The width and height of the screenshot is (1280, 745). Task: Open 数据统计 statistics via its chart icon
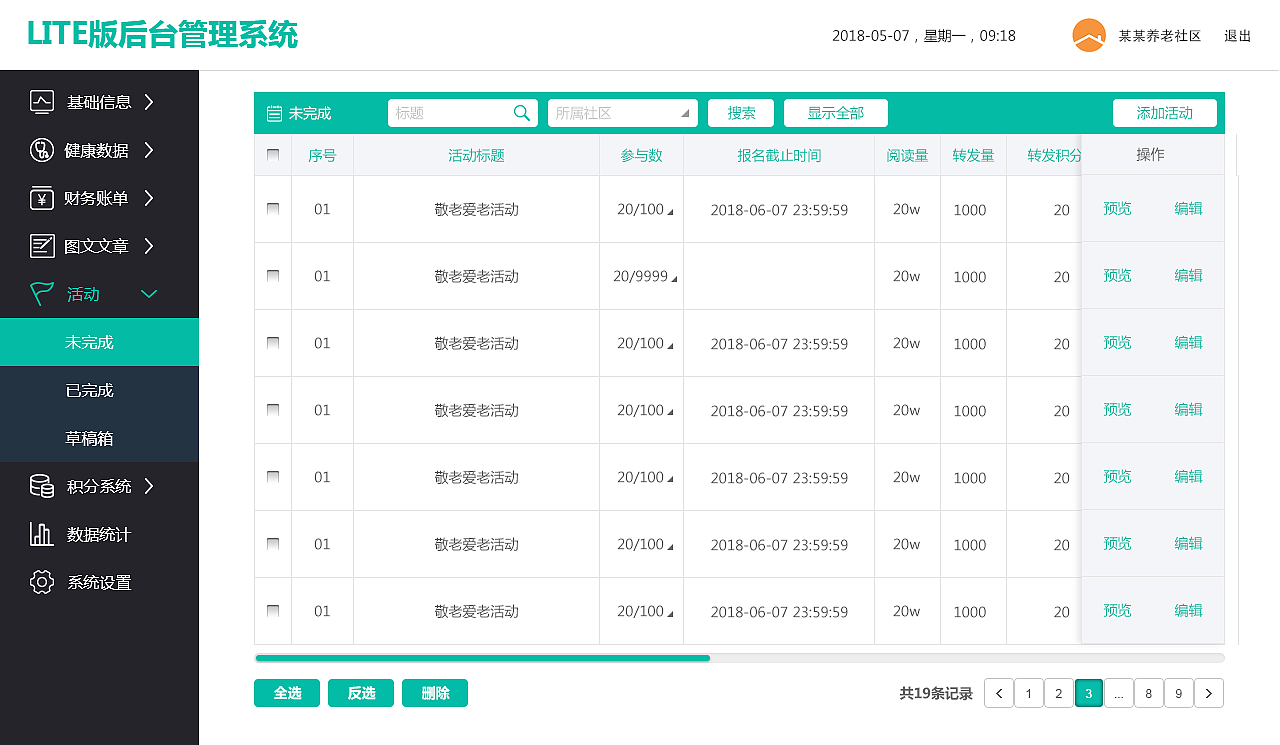tap(40, 534)
